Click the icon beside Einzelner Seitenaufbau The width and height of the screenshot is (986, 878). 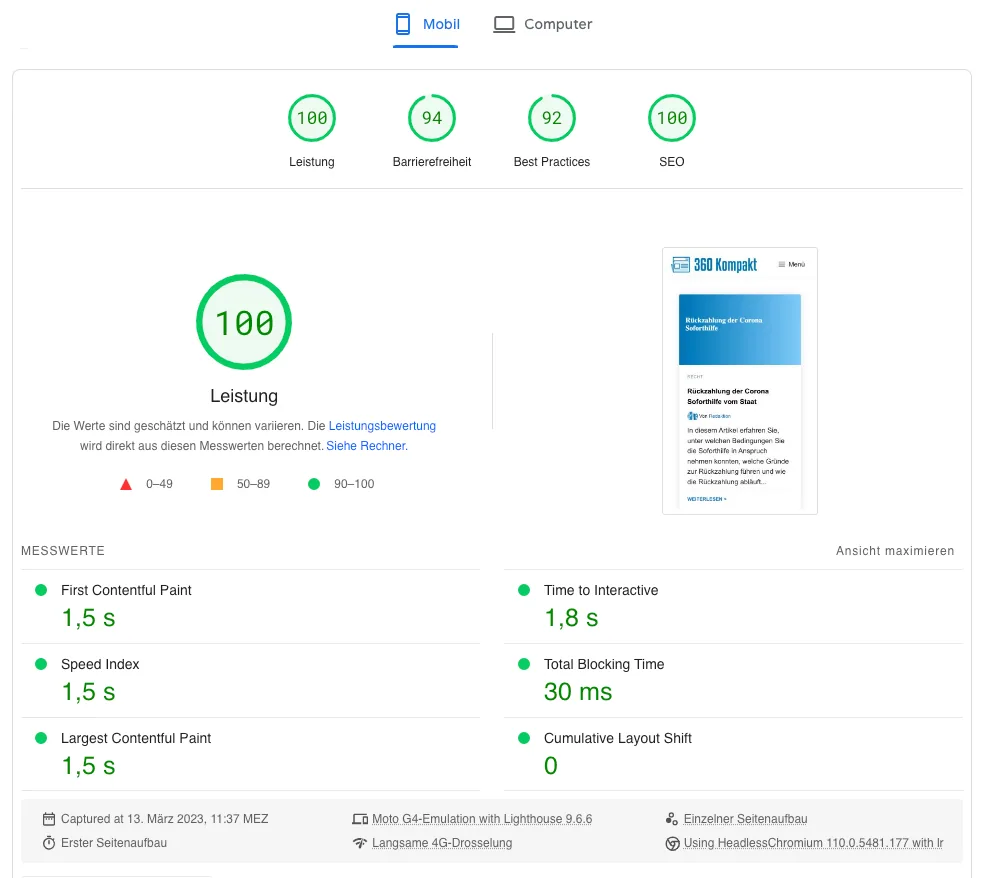pyautogui.click(x=672, y=820)
